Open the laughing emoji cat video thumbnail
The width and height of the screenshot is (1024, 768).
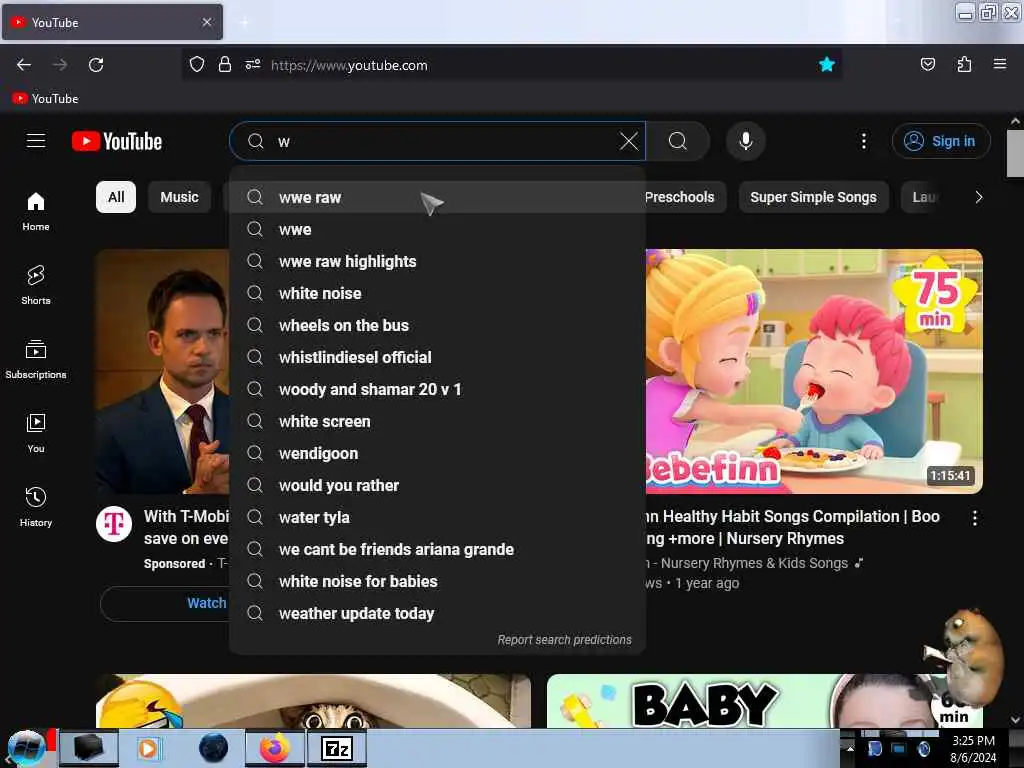313,701
